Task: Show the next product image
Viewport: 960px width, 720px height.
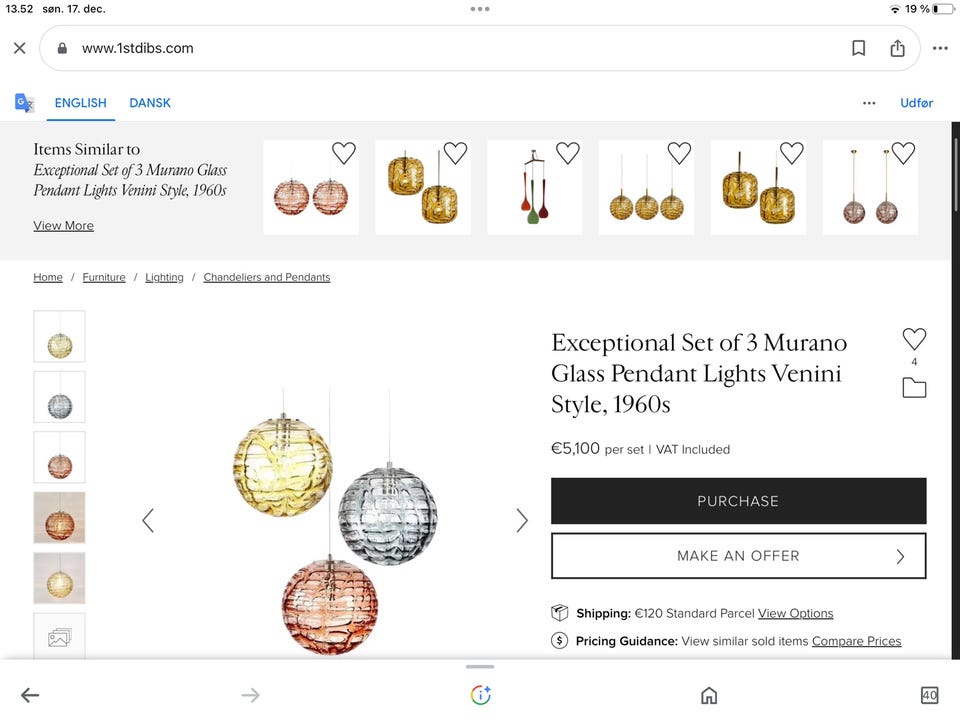Action: 521,520
